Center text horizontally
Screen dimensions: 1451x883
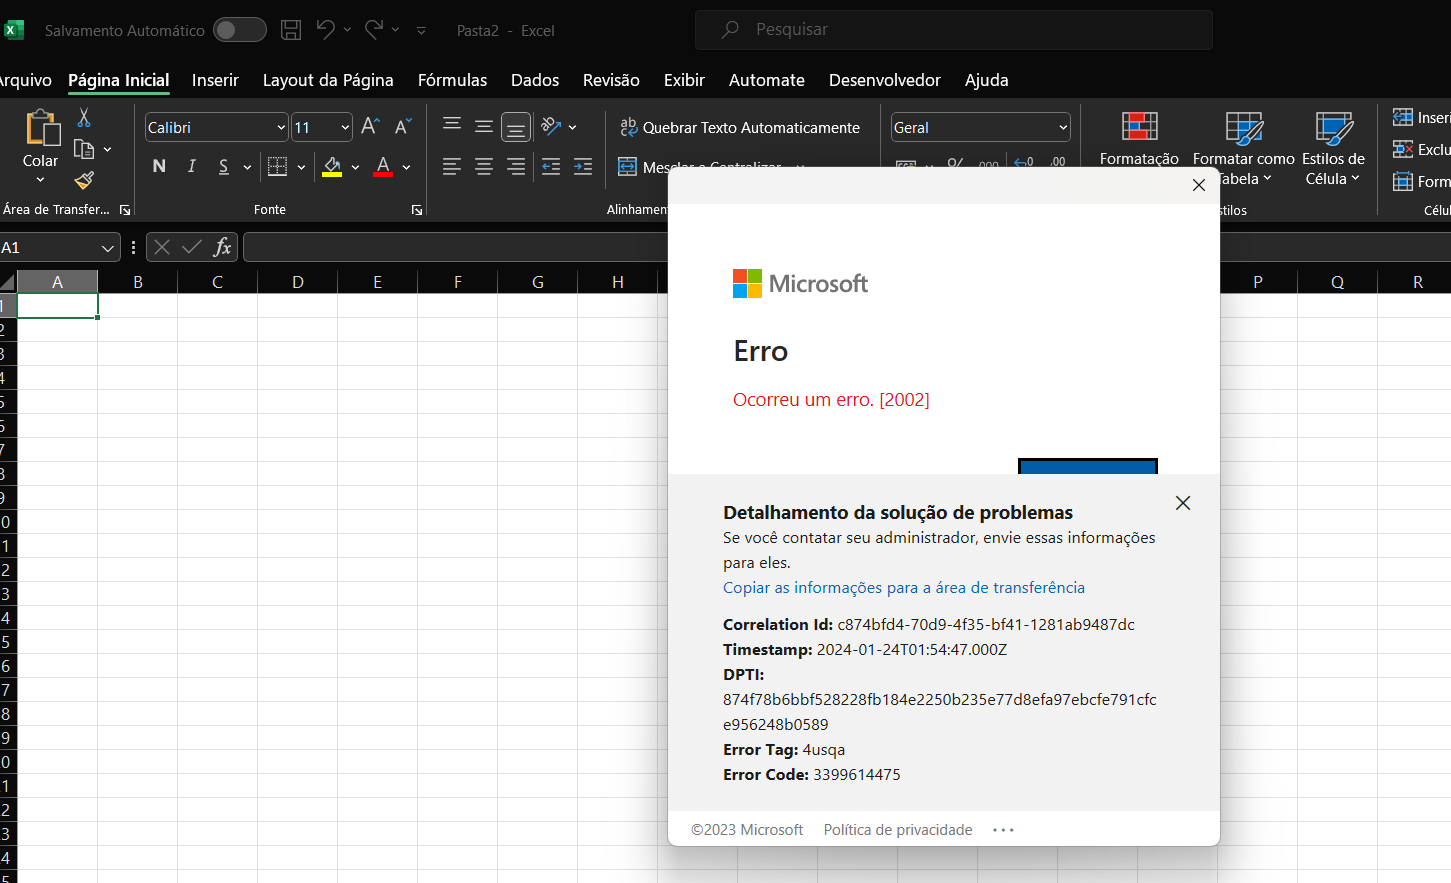pos(484,166)
